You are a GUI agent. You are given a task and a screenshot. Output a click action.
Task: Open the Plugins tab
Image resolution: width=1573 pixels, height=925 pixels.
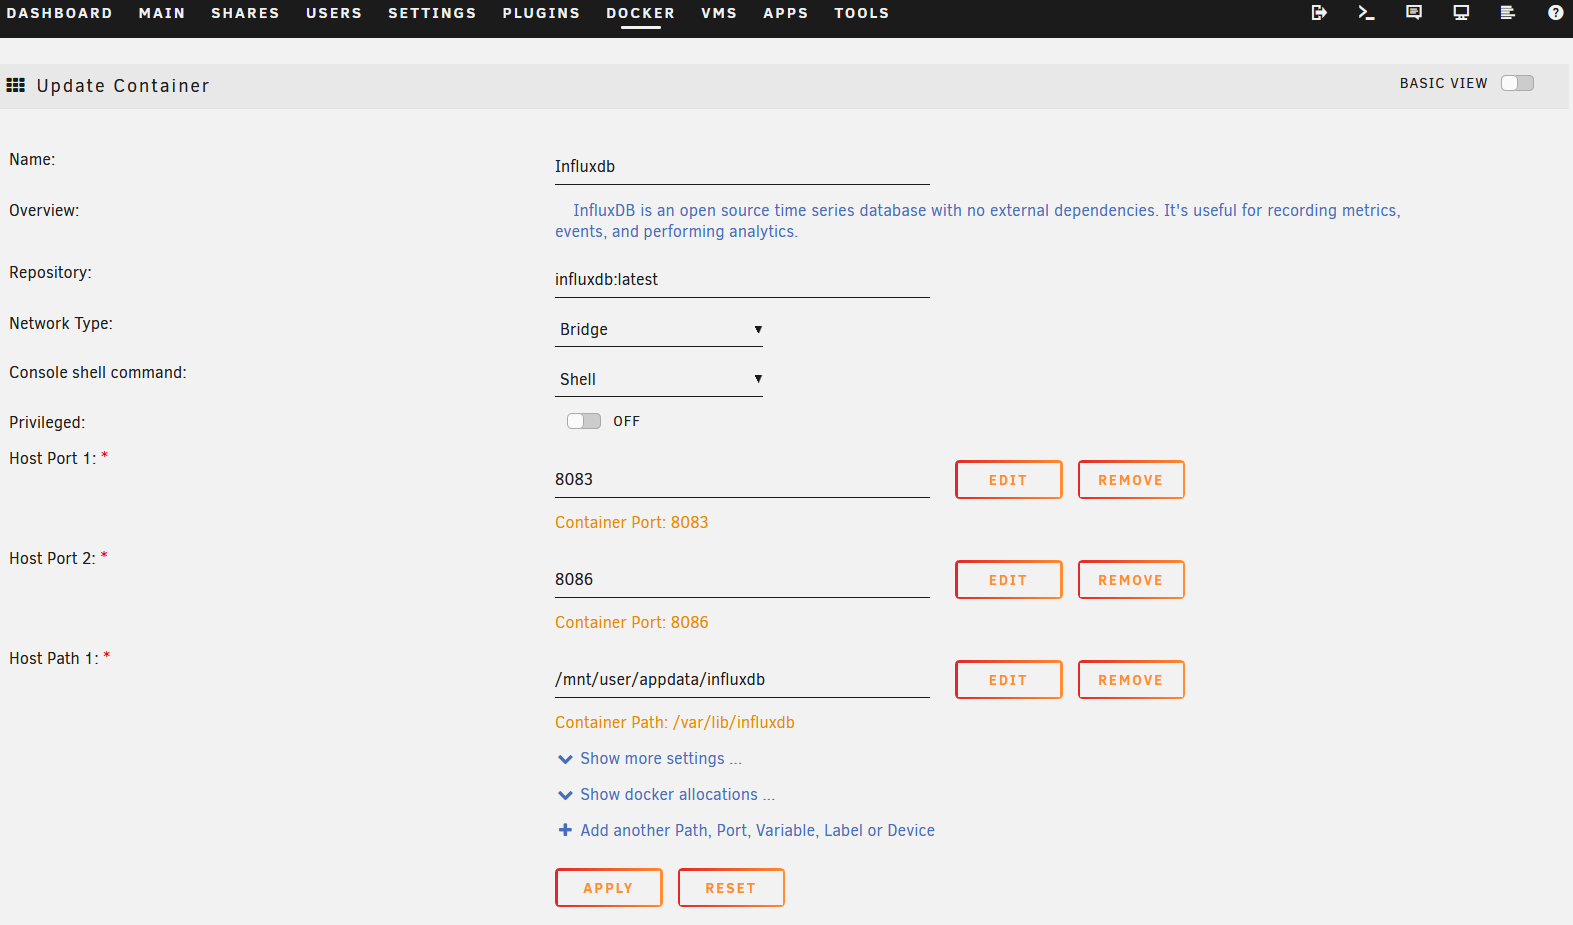(x=541, y=13)
